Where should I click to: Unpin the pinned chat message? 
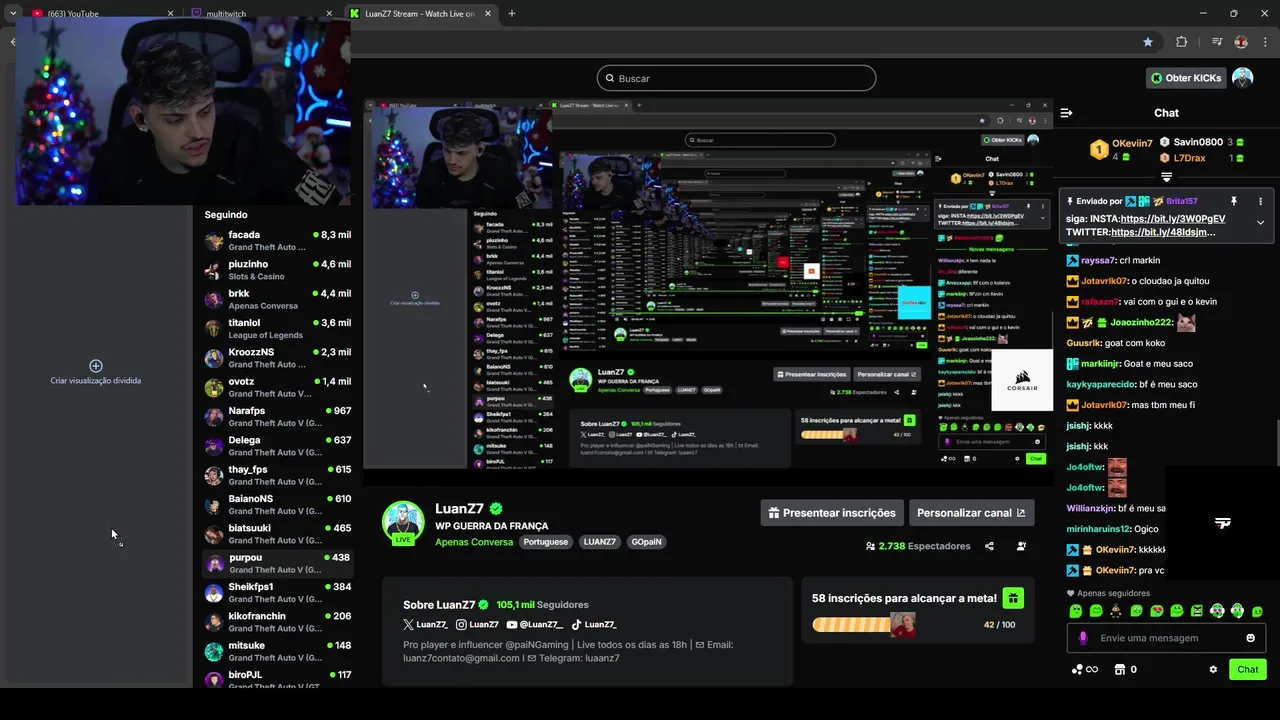pyautogui.click(x=1234, y=201)
